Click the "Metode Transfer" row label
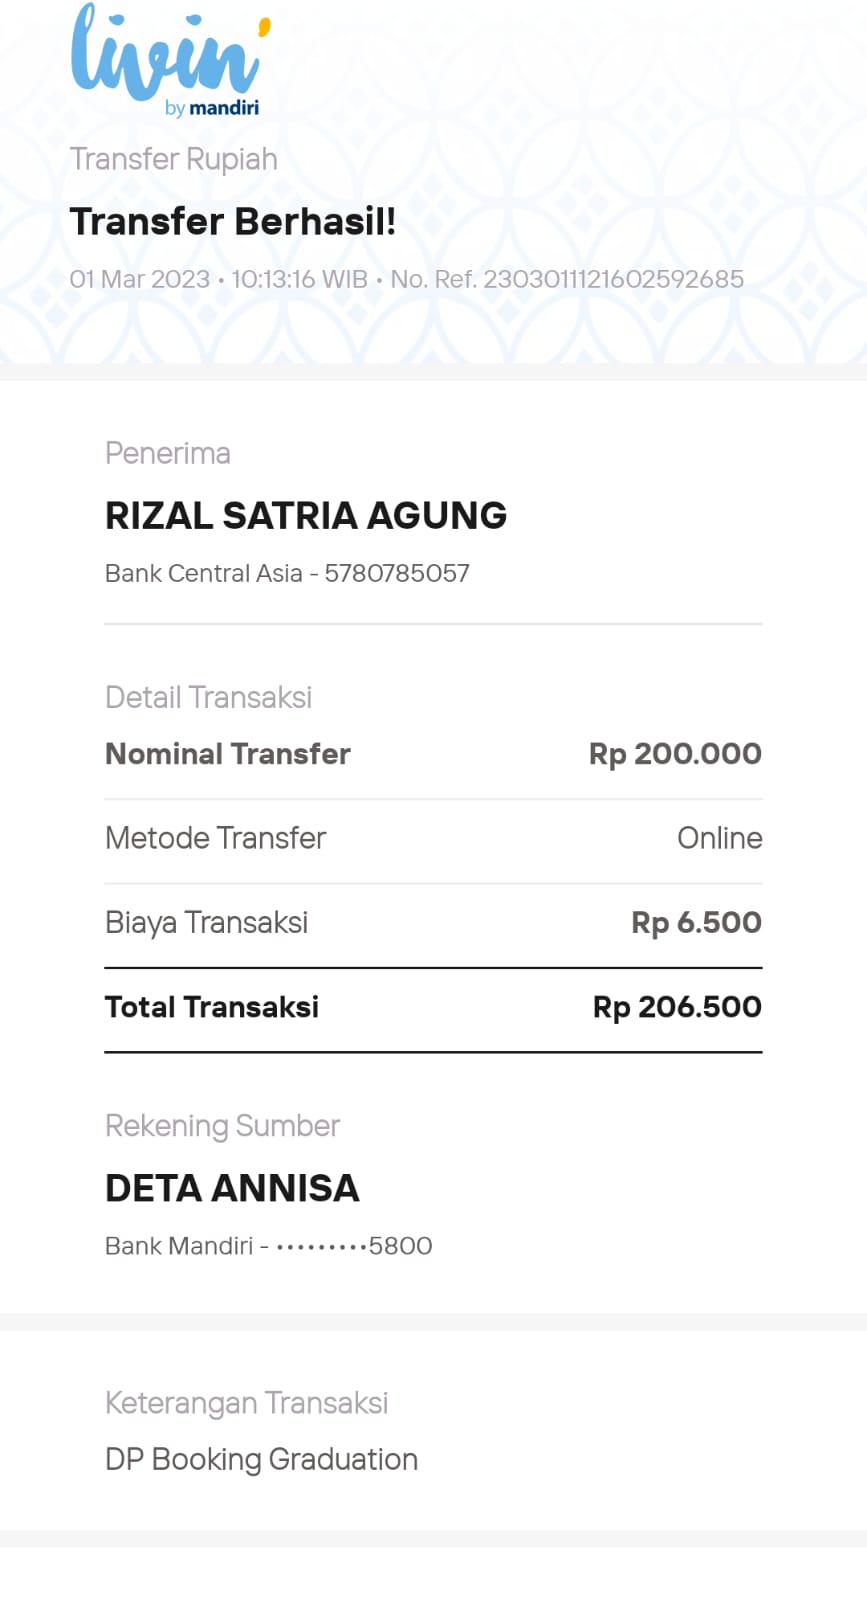 (216, 838)
